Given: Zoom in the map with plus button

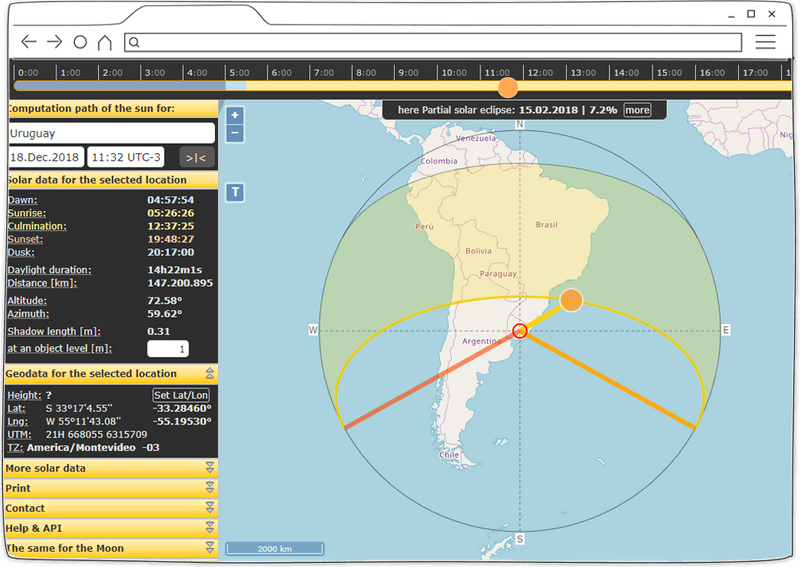Looking at the screenshot, I should tap(235, 115).
